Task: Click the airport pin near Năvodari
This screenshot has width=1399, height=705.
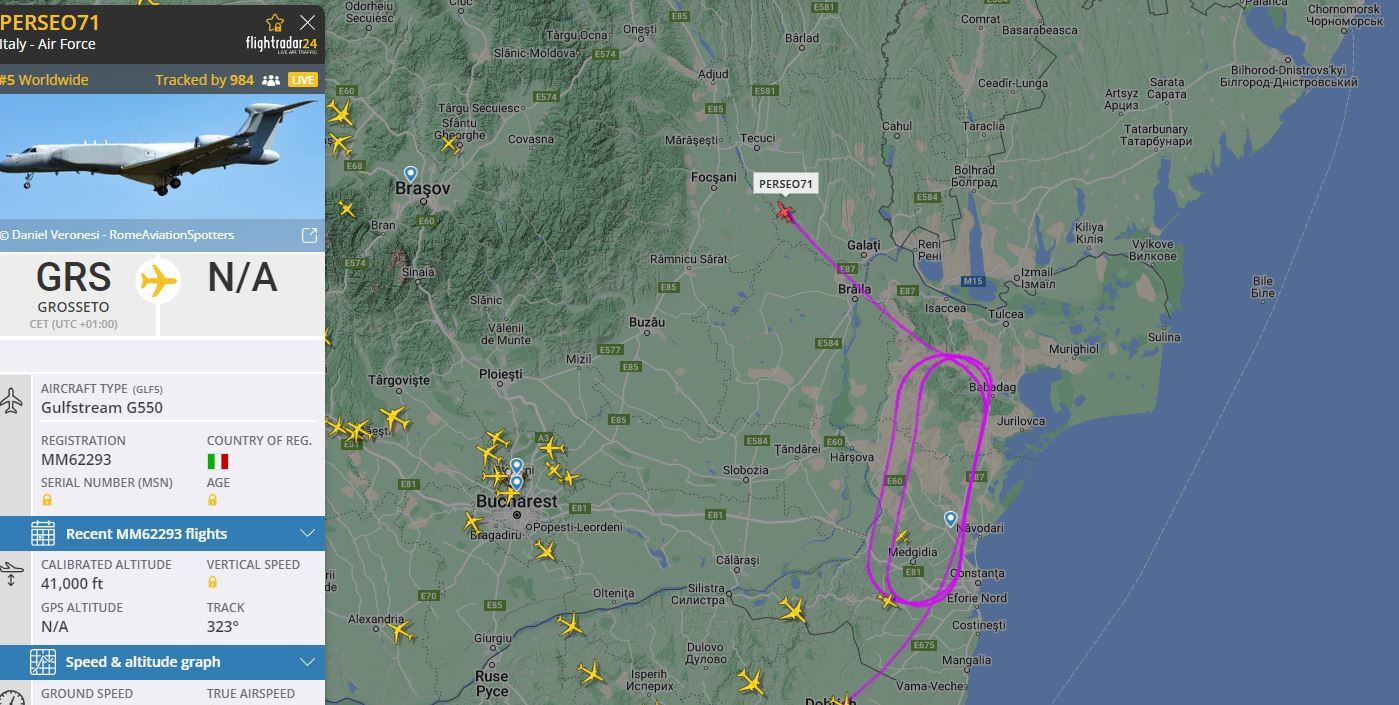Action: coord(950,519)
